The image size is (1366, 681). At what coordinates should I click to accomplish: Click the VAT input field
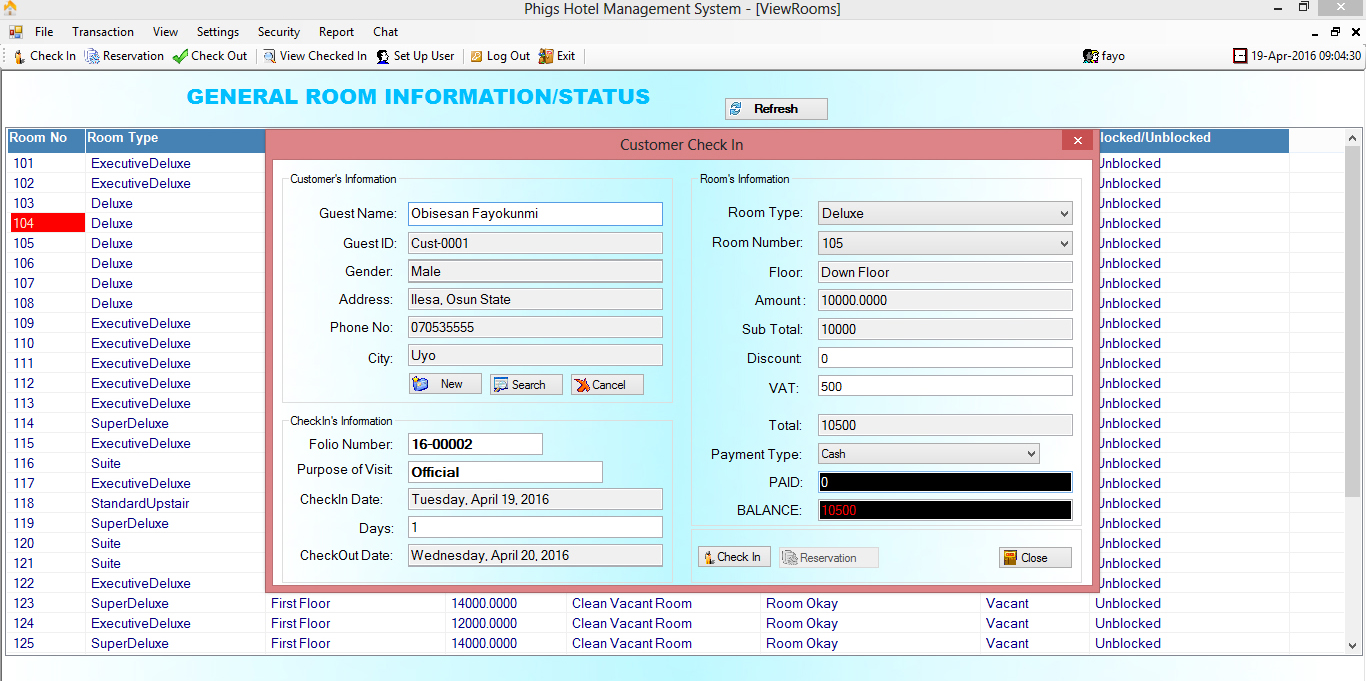945,386
